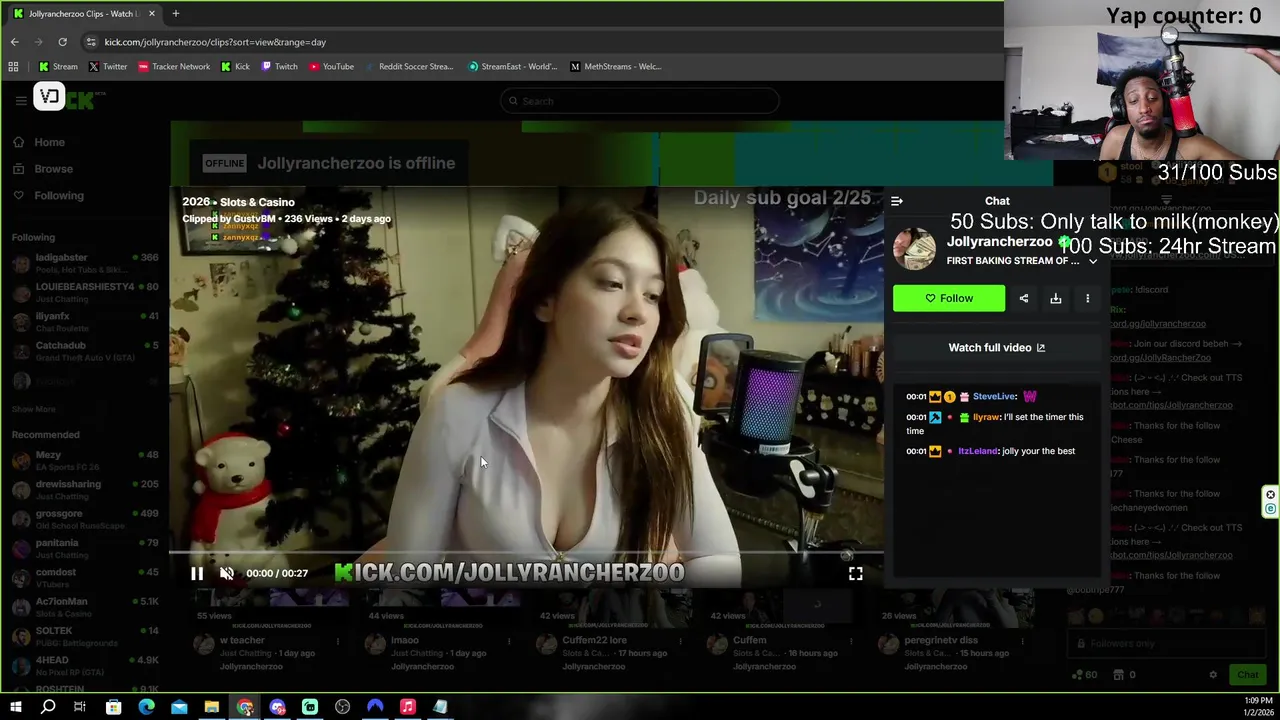Seek along the clip progress bar
The width and height of the screenshot is (1280, 720).
click(526, 552)
